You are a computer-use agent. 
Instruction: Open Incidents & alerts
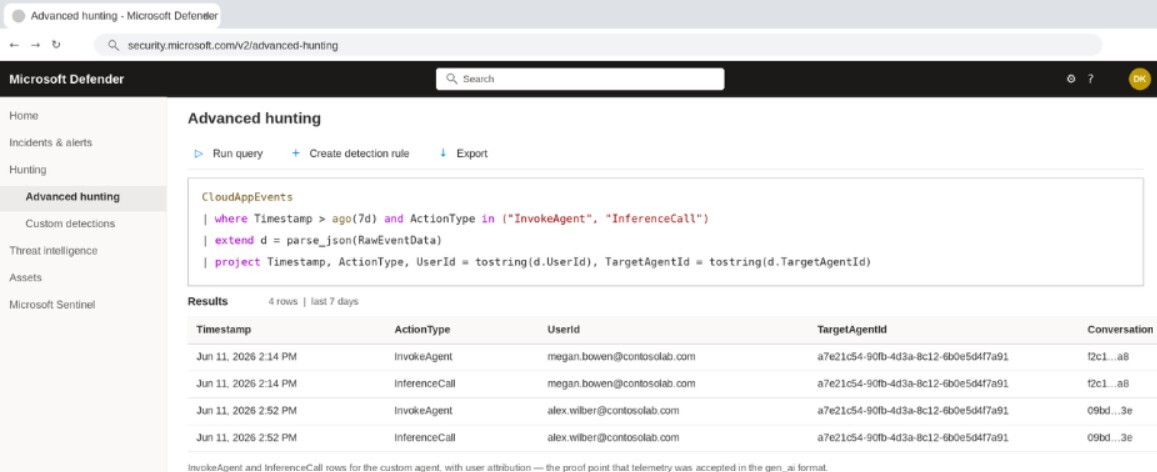tap(51, 142)
